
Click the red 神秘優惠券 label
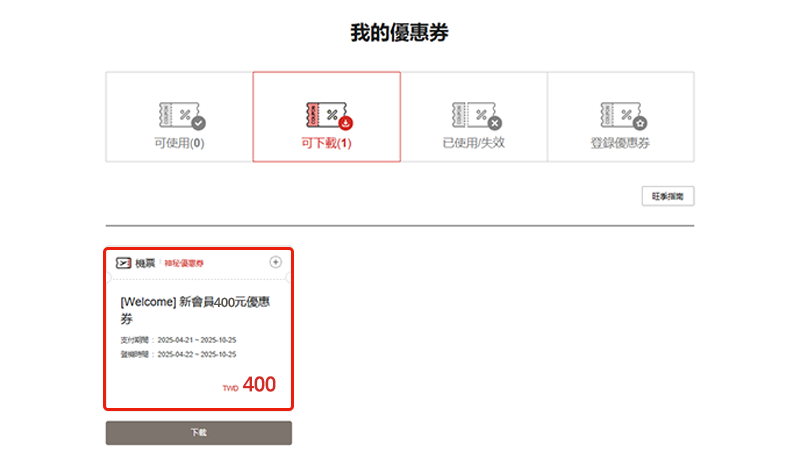click(x=184, y=263)
